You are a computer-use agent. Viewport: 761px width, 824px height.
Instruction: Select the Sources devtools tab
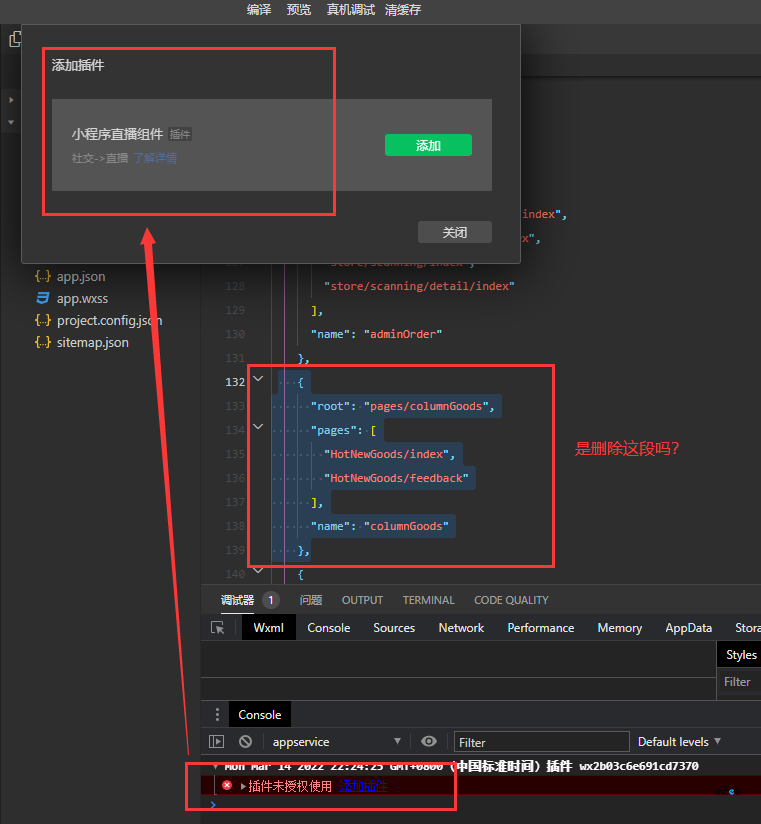pos(394,627)
